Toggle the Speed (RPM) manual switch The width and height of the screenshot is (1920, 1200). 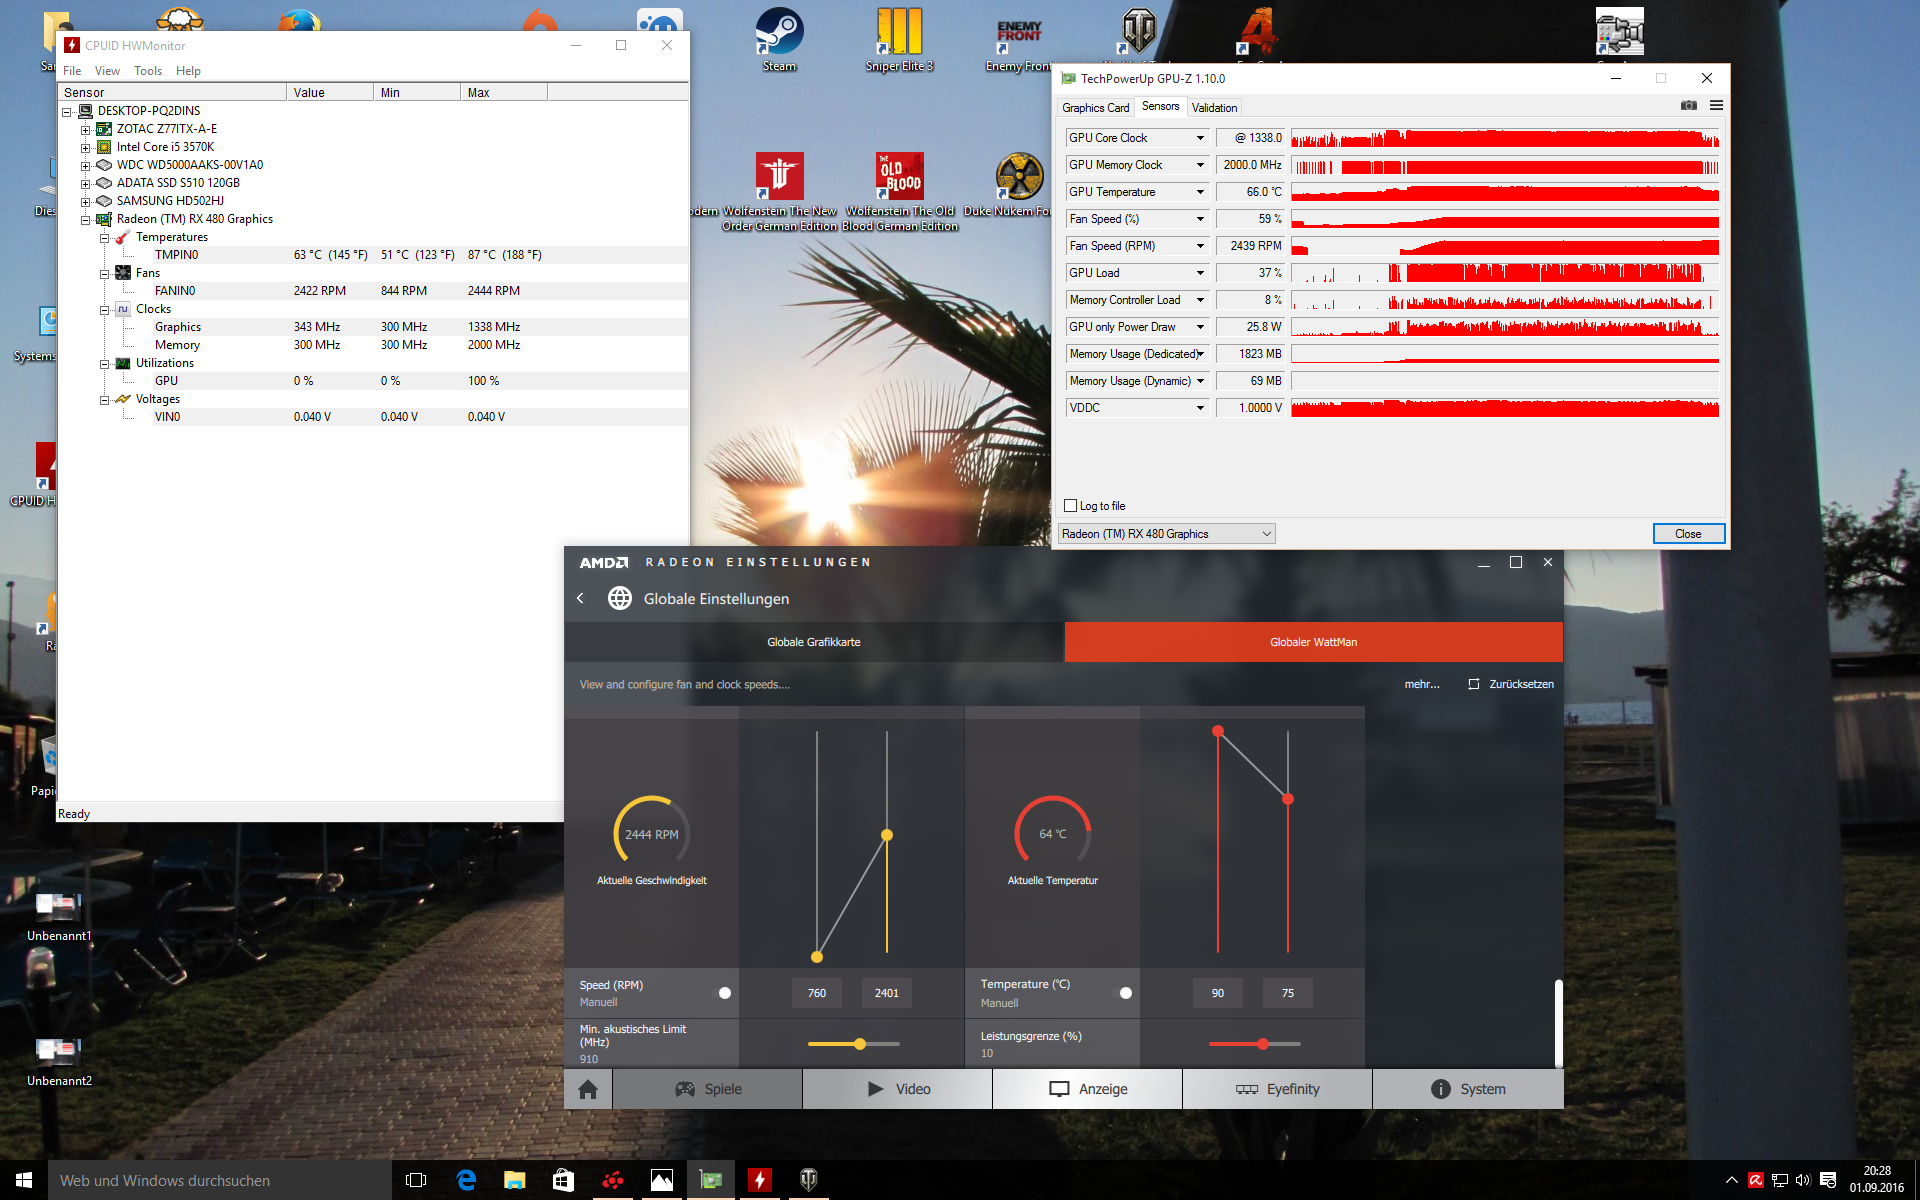pos(723,993)
